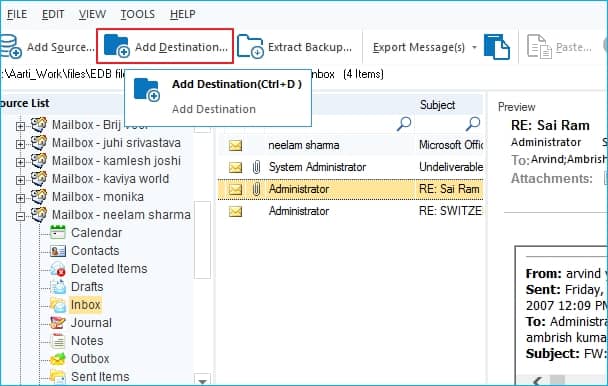Select the highlighted Inbox folder
Image resolution: width=608 pixels, height=386 pixels.
click(85, 305)
